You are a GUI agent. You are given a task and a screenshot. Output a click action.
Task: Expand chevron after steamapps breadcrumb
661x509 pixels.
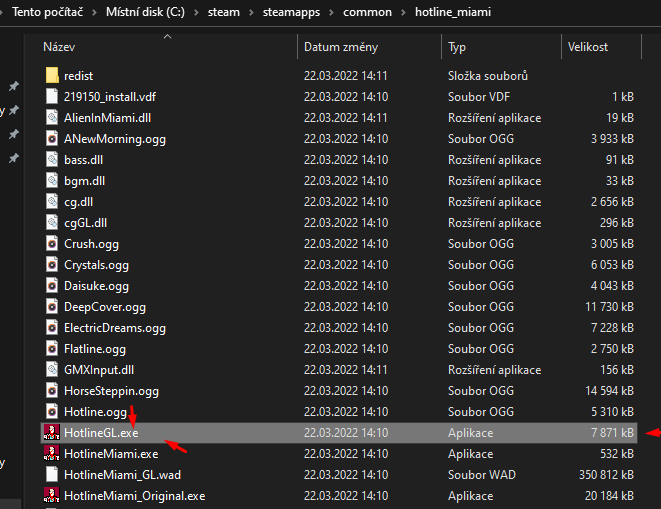331,12
